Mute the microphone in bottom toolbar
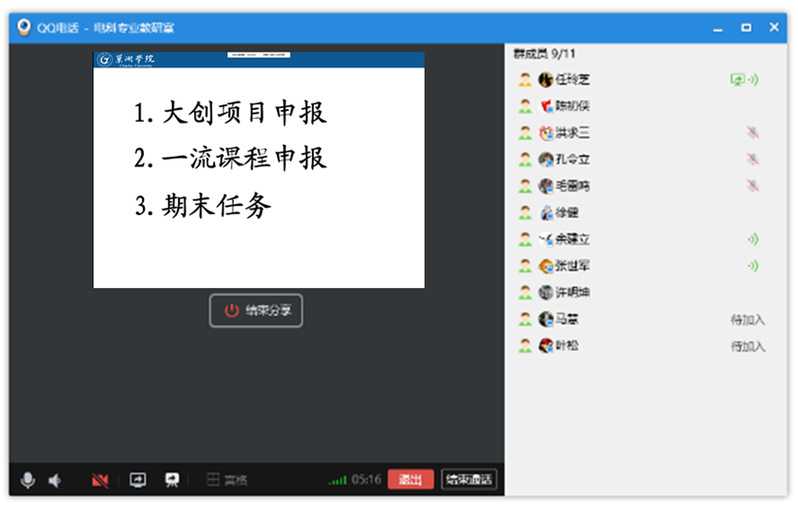 coord(28,480)
